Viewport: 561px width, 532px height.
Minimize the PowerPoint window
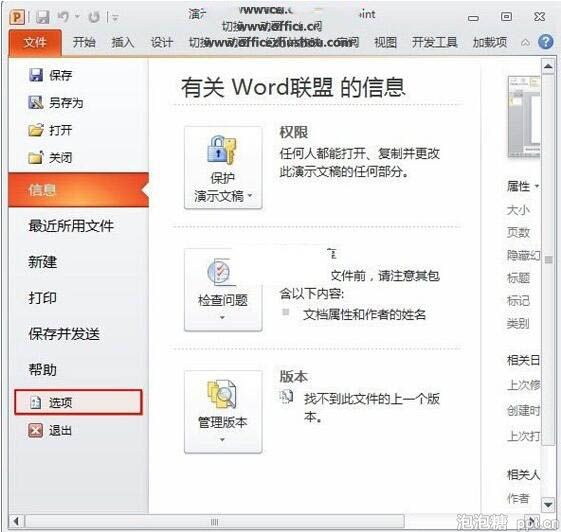click(x=473, y=18)
